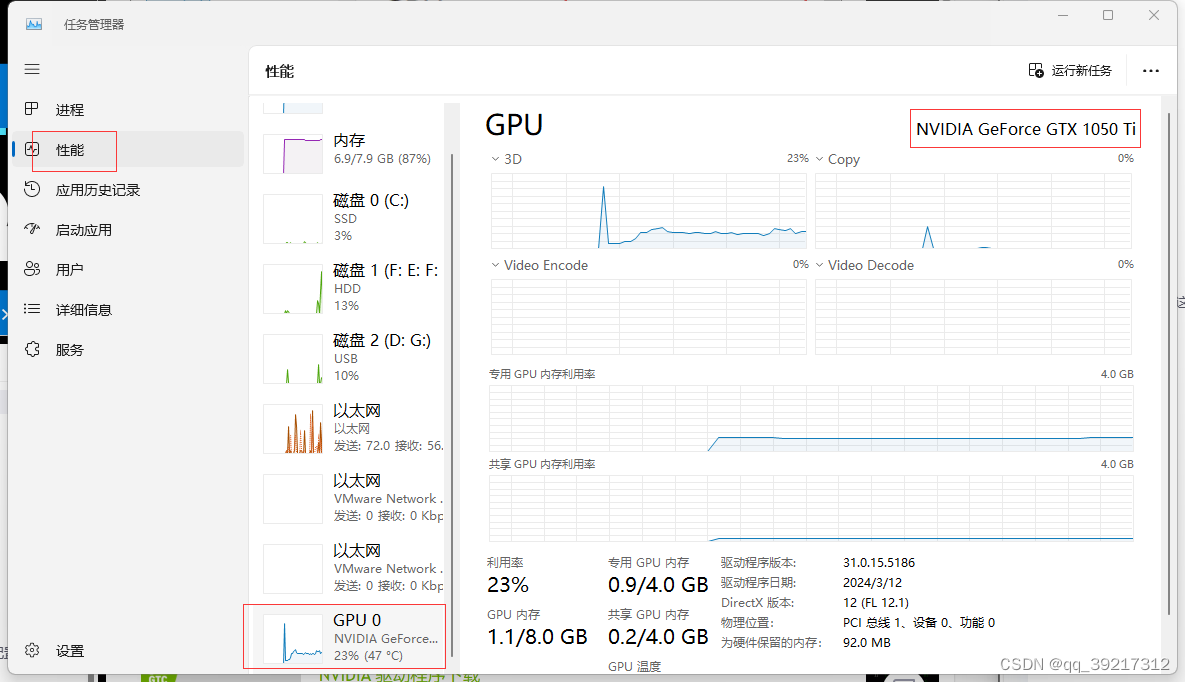The image size is (1185, 682).
Task: Select the GPU 0 graph thumbnail
Action: [x=292, y=639]
